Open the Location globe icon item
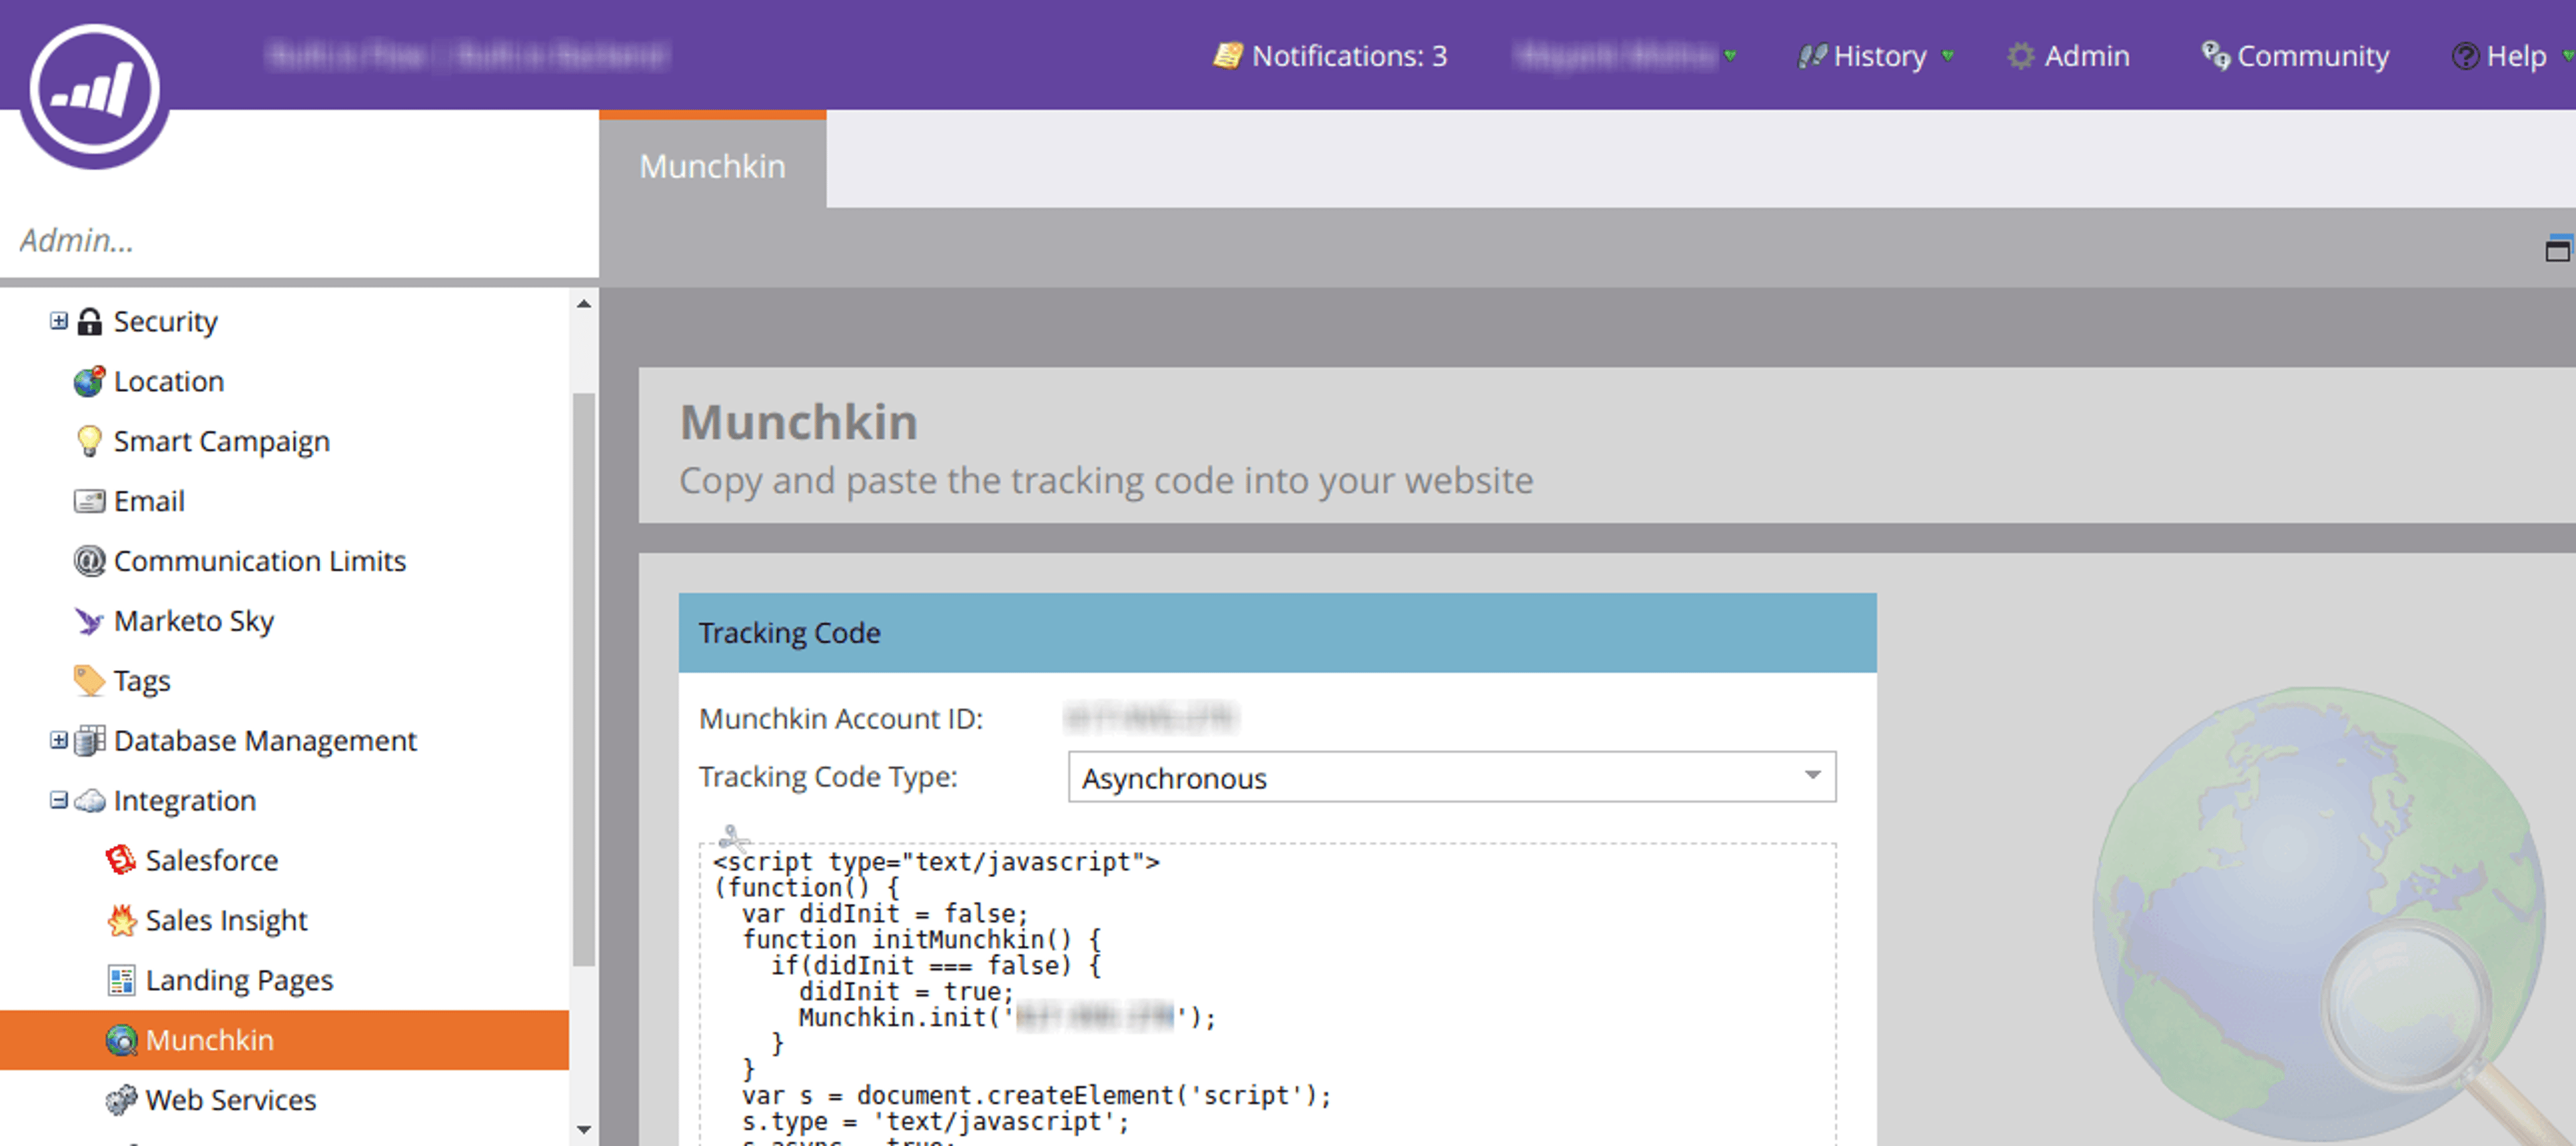The image size is (2576, 1146). pyautogui.click(x=89, y=381)
